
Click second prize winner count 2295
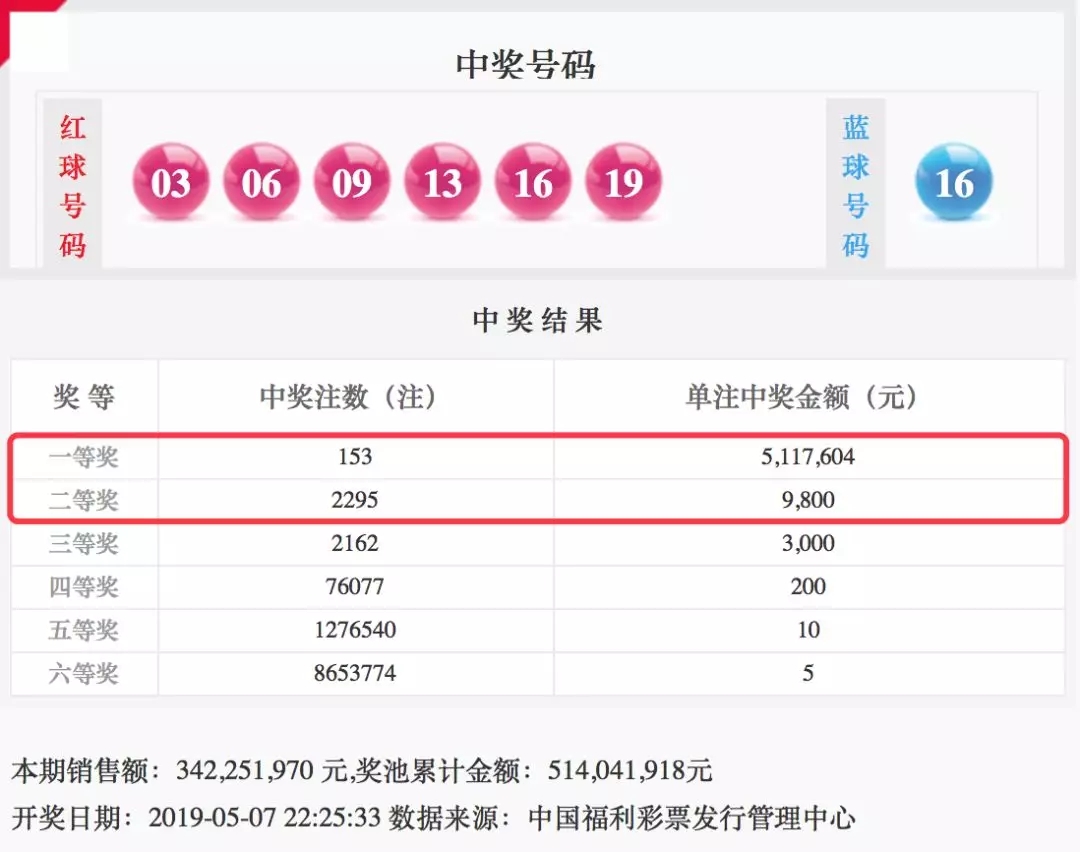[355, 500]
